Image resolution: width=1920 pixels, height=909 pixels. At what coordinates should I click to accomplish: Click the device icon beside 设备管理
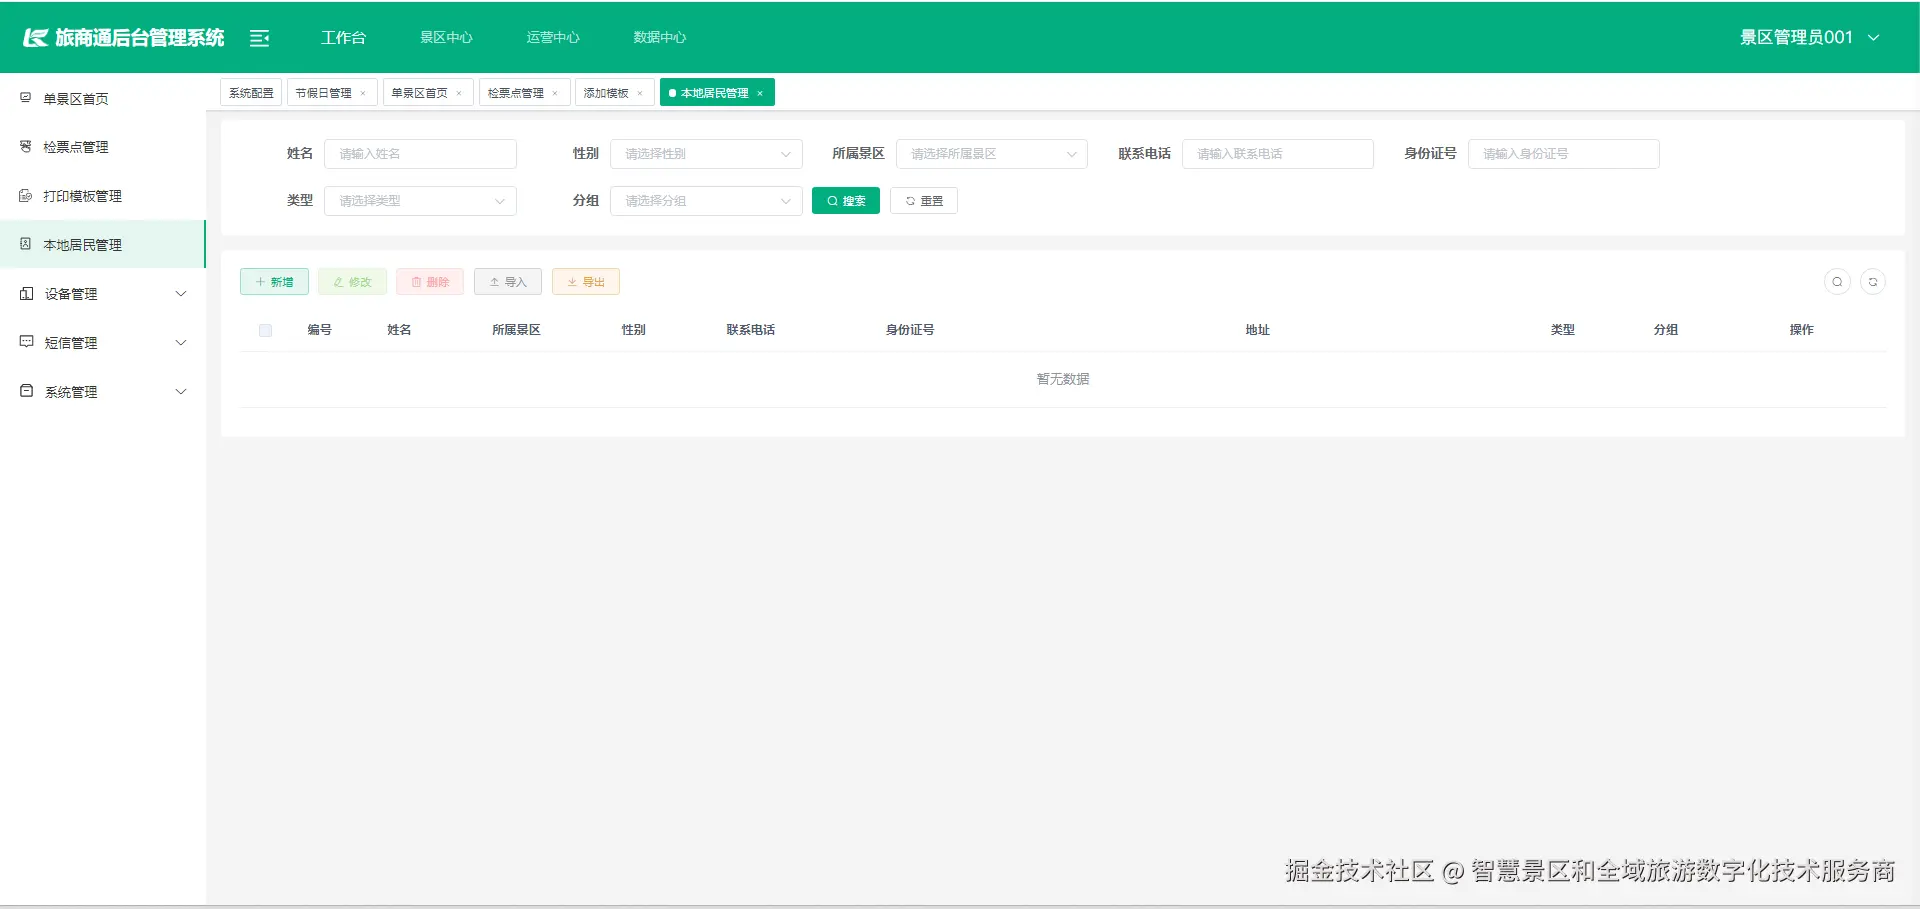pyautogui.click(x=25, y=293)
